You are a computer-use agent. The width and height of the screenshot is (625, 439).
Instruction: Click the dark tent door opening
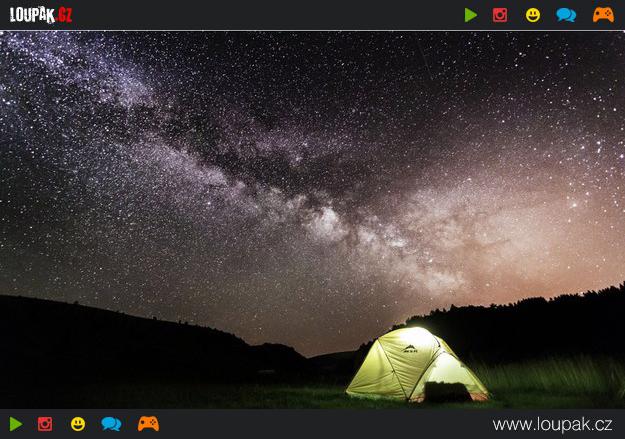(447, 391)
